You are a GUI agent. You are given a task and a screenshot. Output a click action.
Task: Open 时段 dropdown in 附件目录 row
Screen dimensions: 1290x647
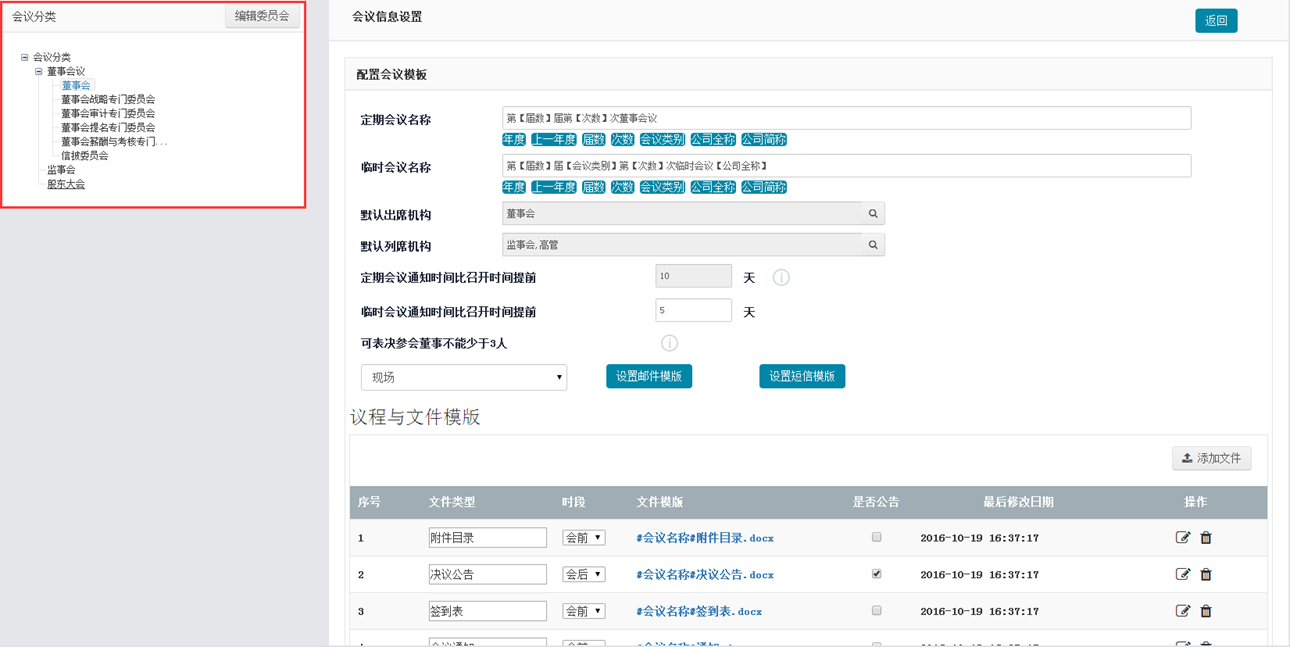click(584, 538)
